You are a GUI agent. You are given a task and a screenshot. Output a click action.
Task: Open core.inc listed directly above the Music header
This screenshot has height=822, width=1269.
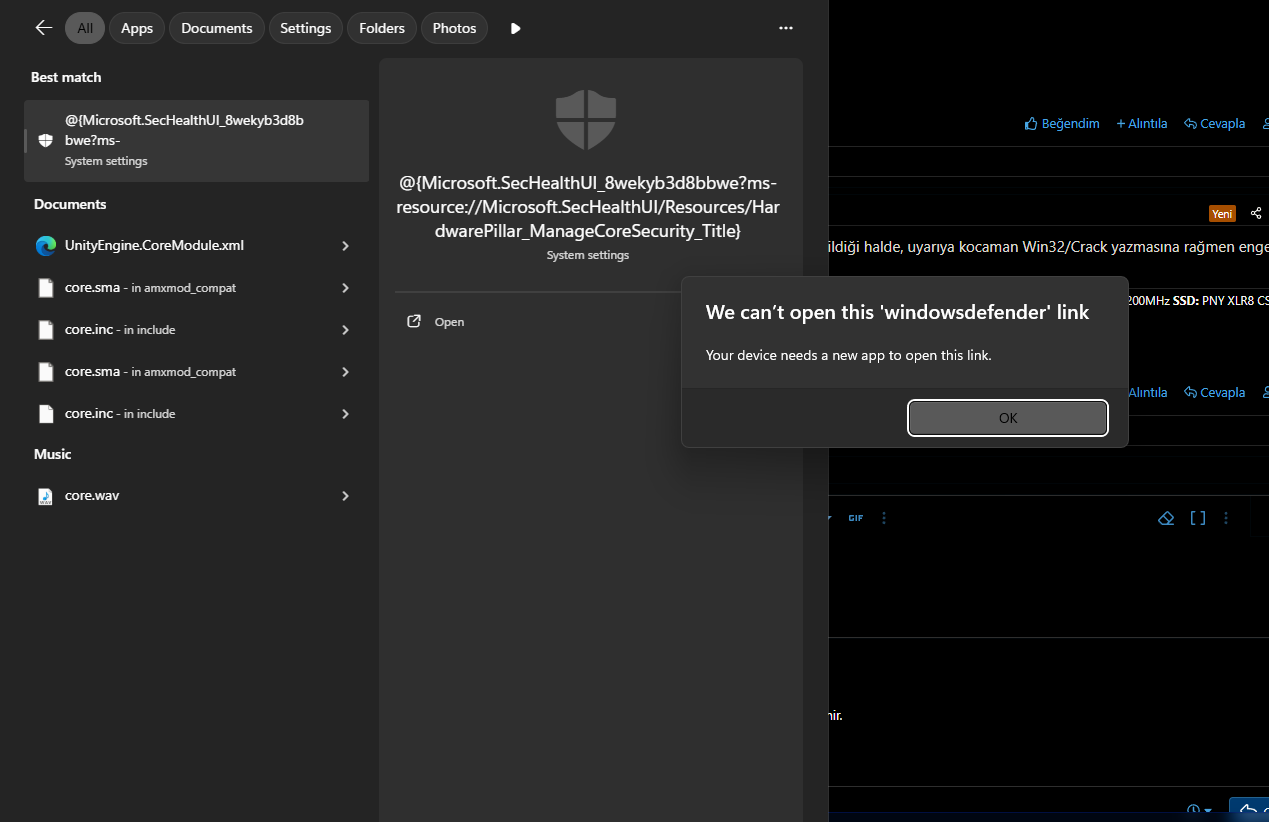pos(196,413)
